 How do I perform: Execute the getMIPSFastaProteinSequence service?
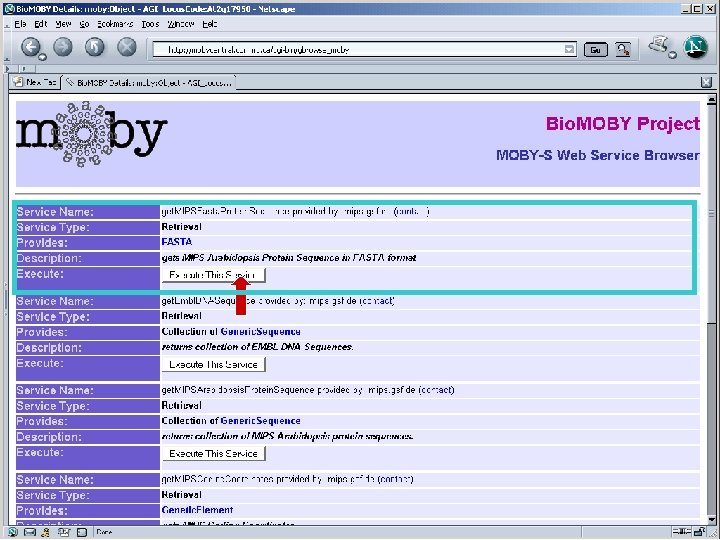(214, 275)
